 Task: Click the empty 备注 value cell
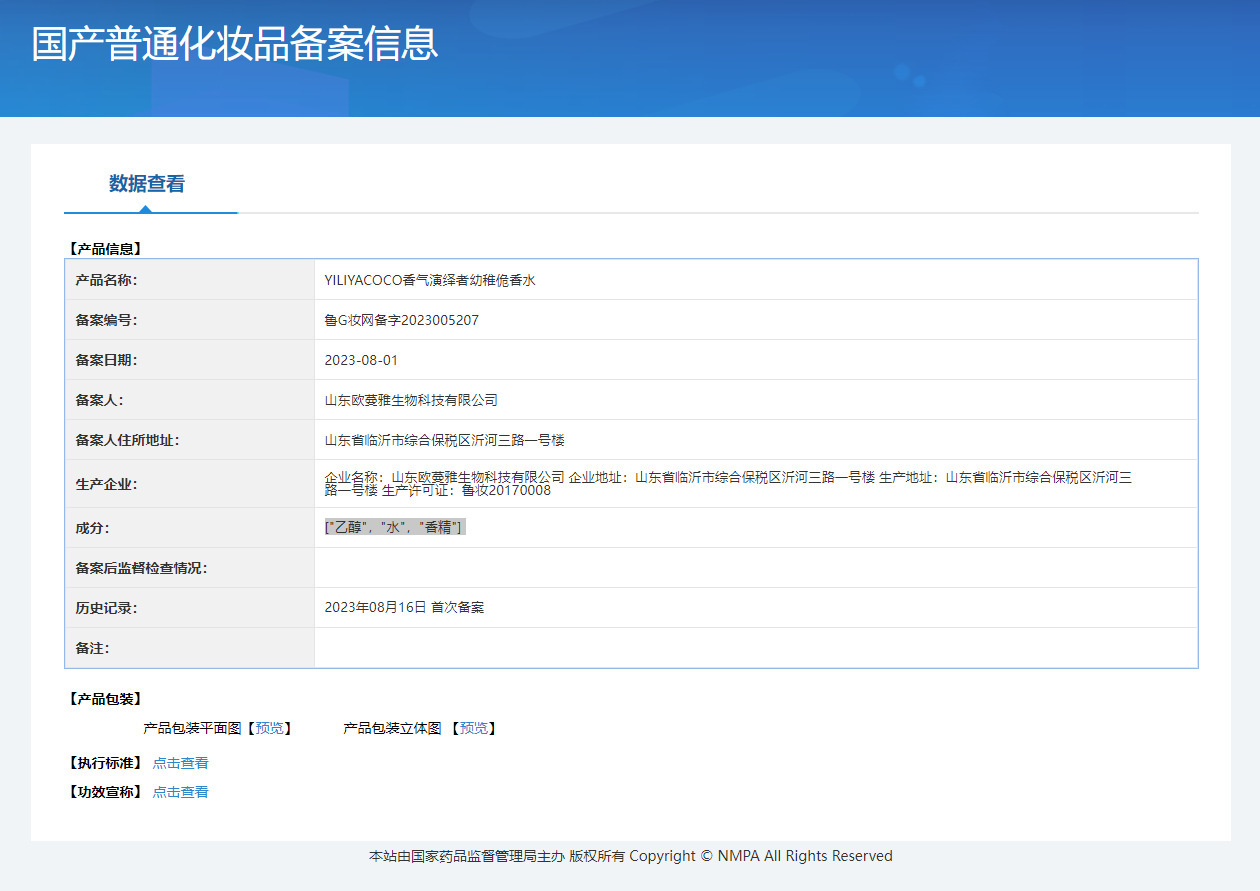point(755,648)
